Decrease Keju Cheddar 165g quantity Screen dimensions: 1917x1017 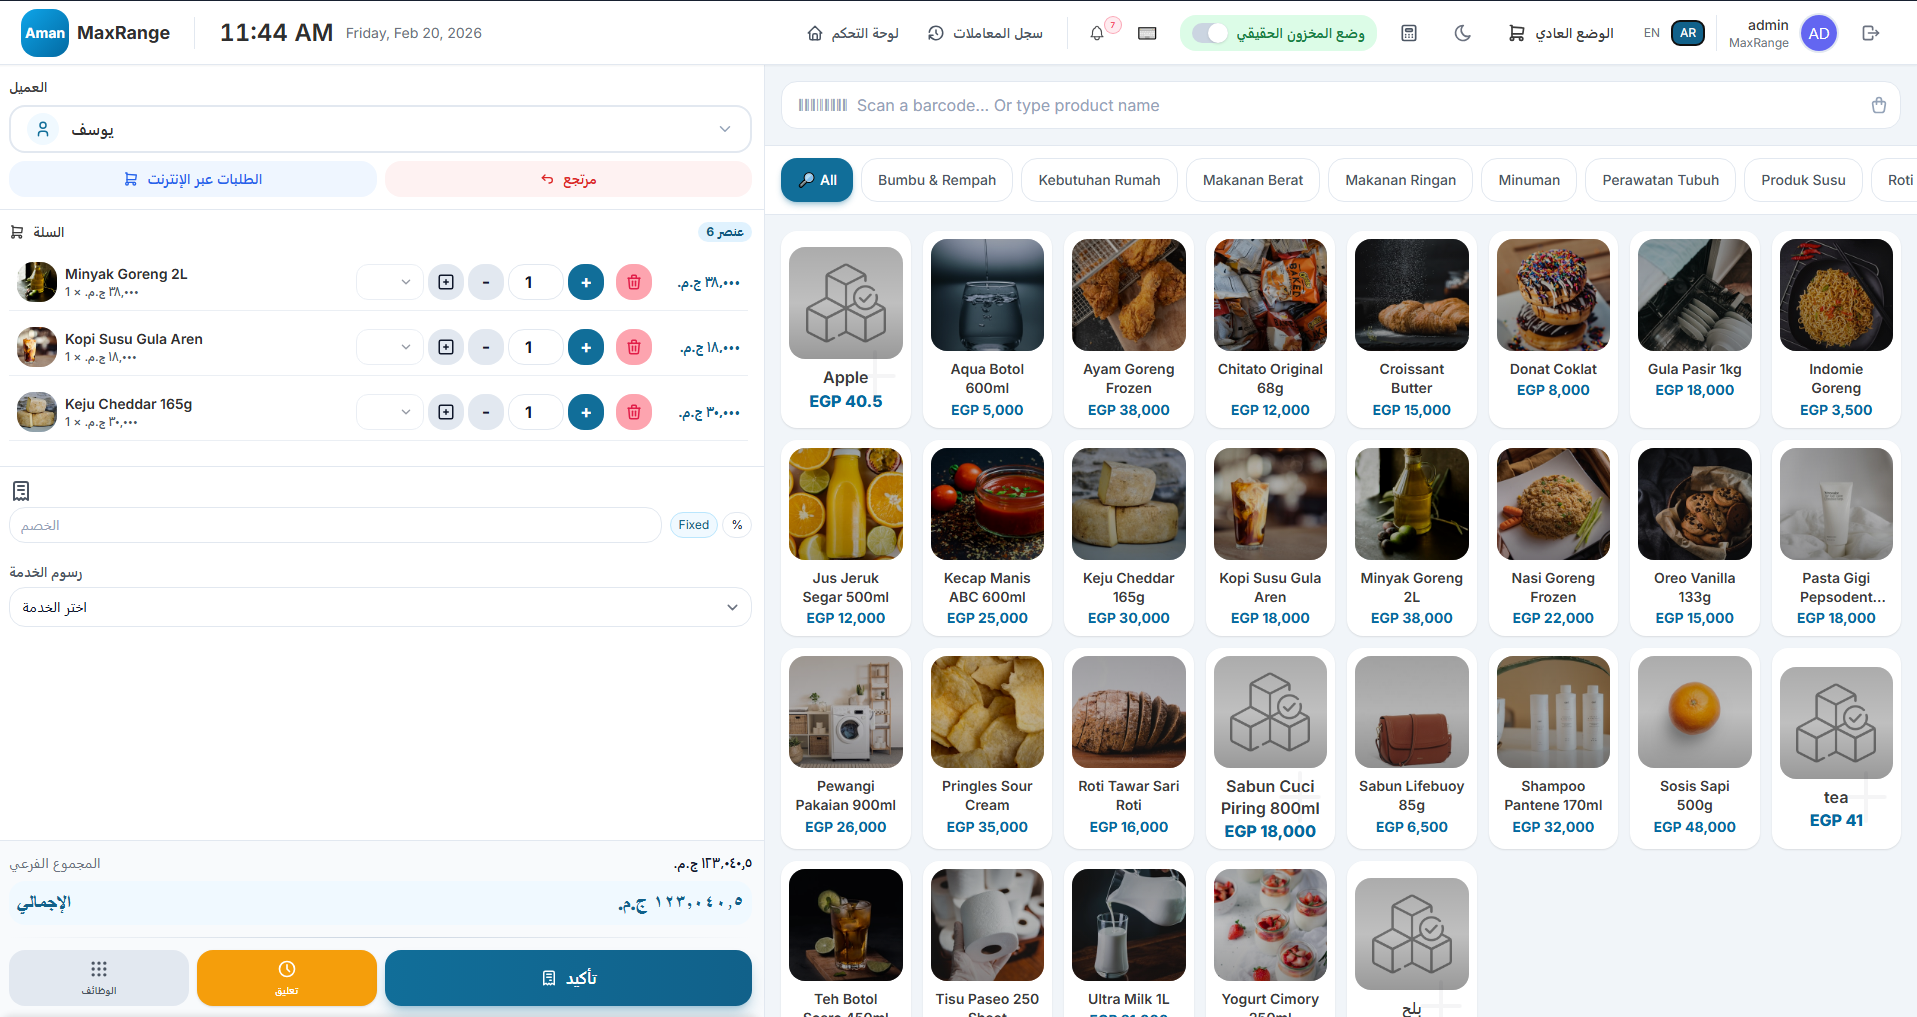(x=486, y=412)
